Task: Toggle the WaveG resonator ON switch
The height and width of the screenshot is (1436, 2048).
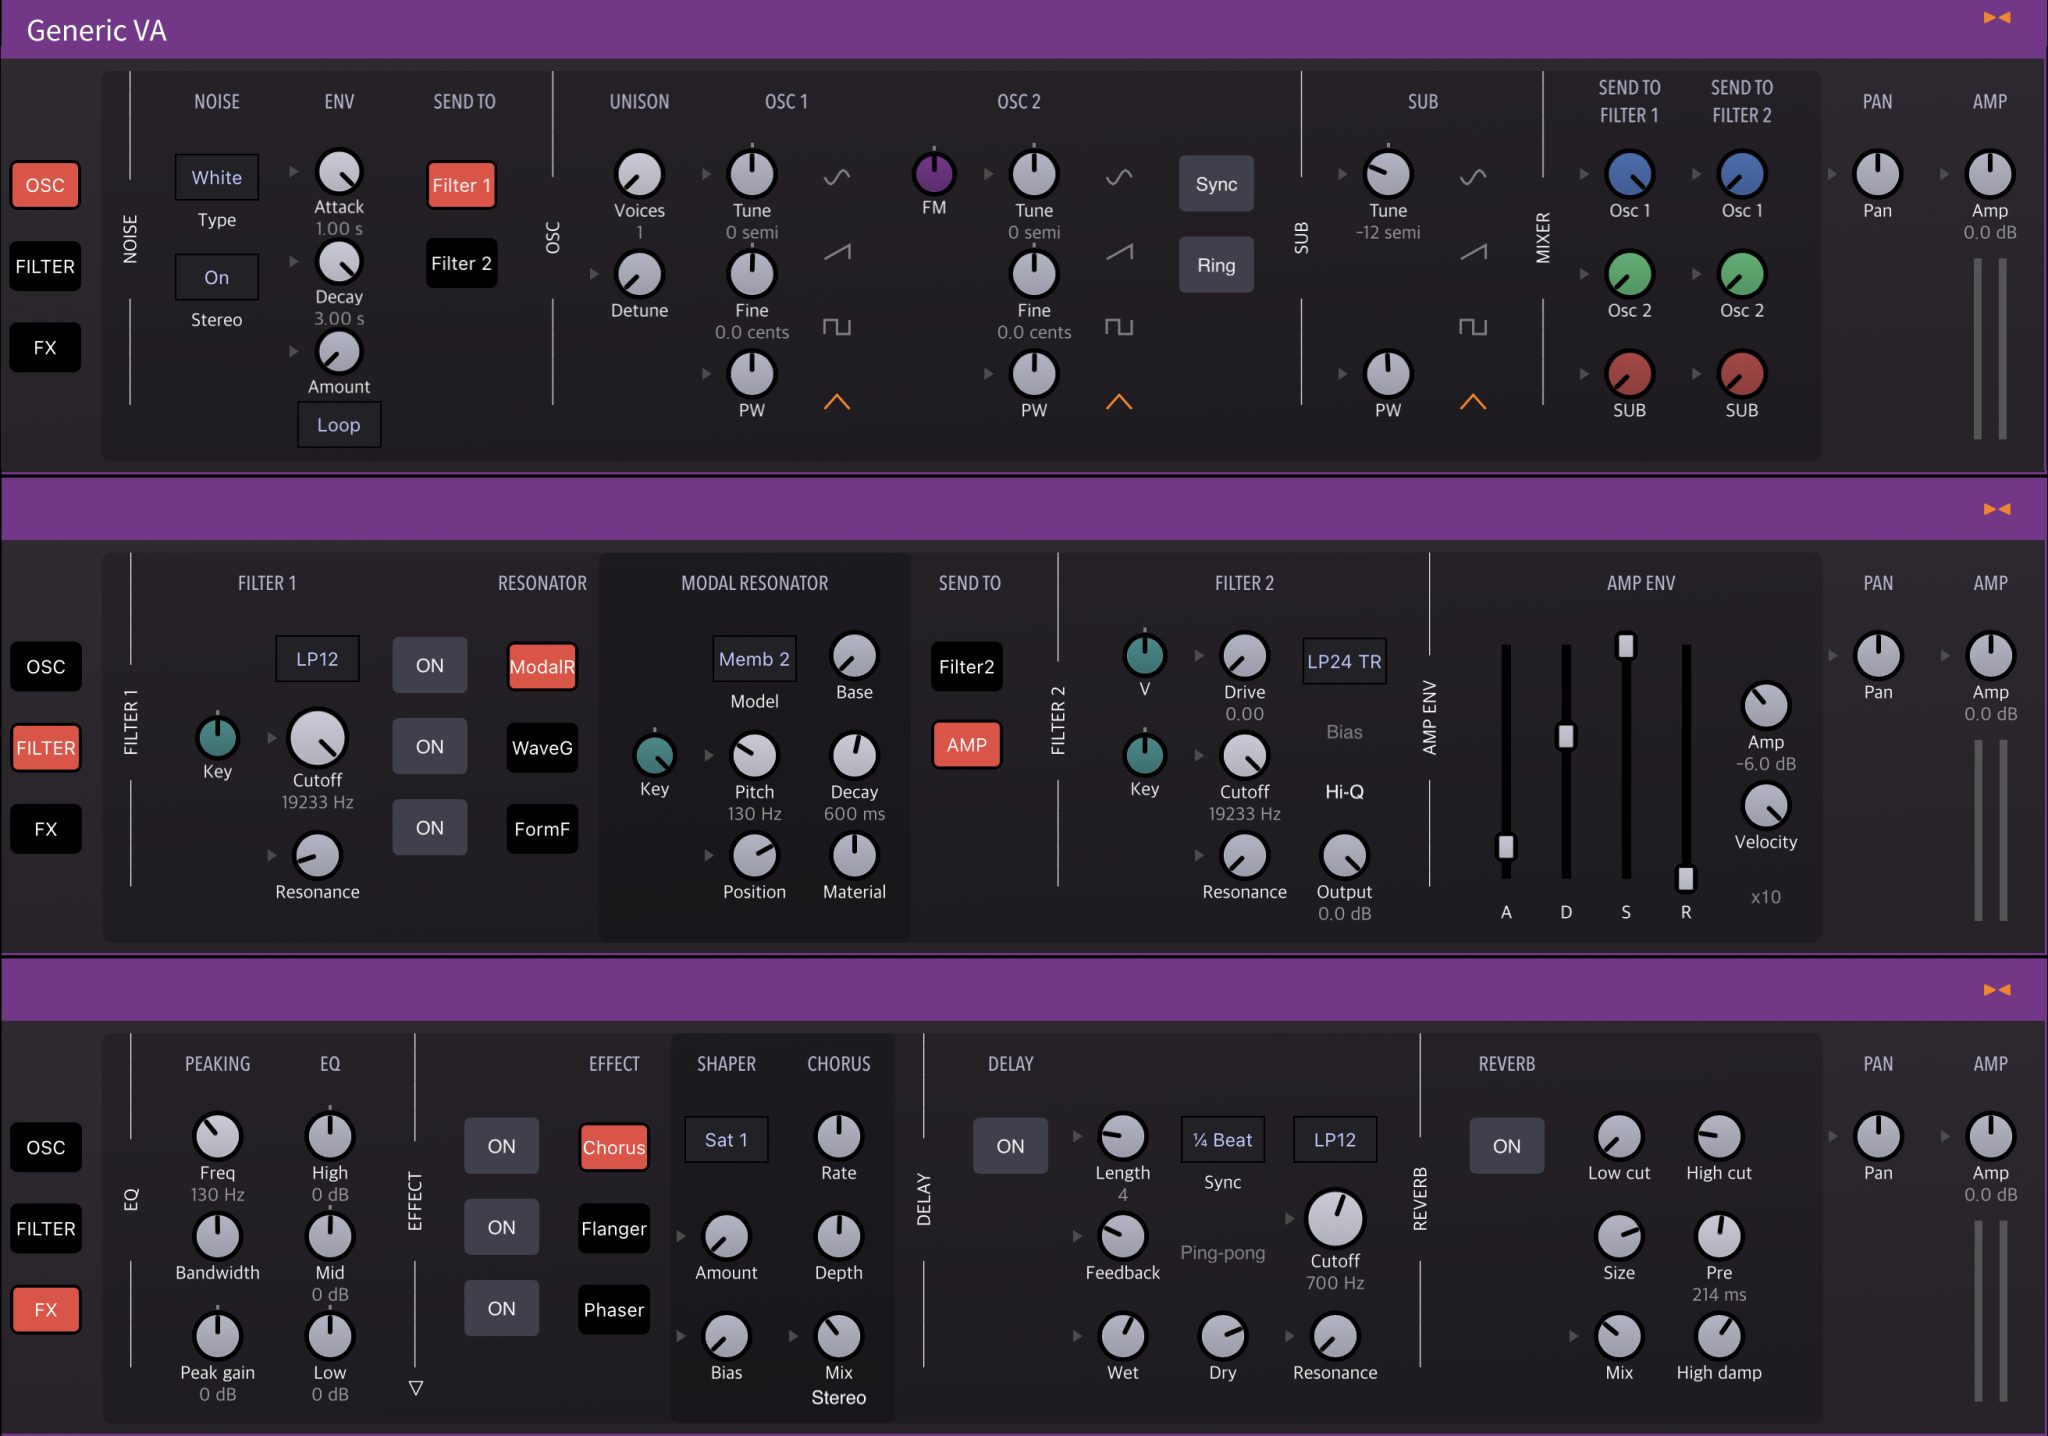Action: [430, 746]
